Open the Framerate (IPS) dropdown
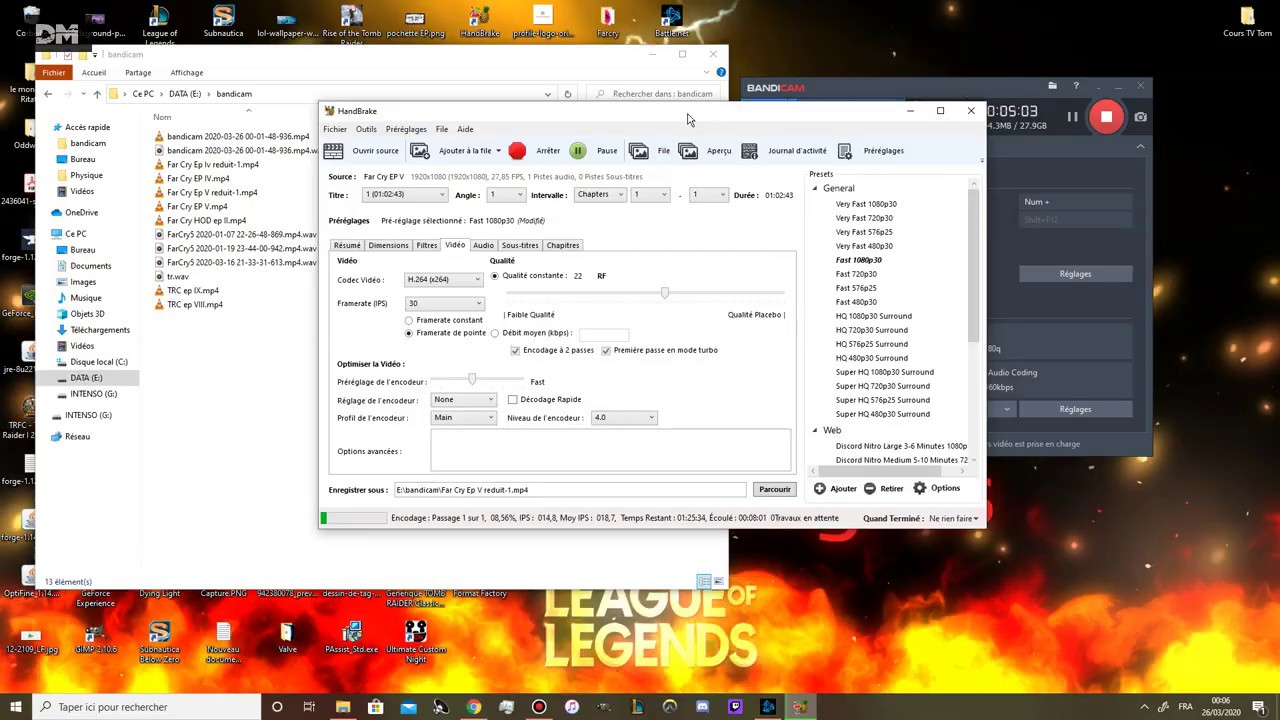1280x720 pixels. click(x=444, y=304)
